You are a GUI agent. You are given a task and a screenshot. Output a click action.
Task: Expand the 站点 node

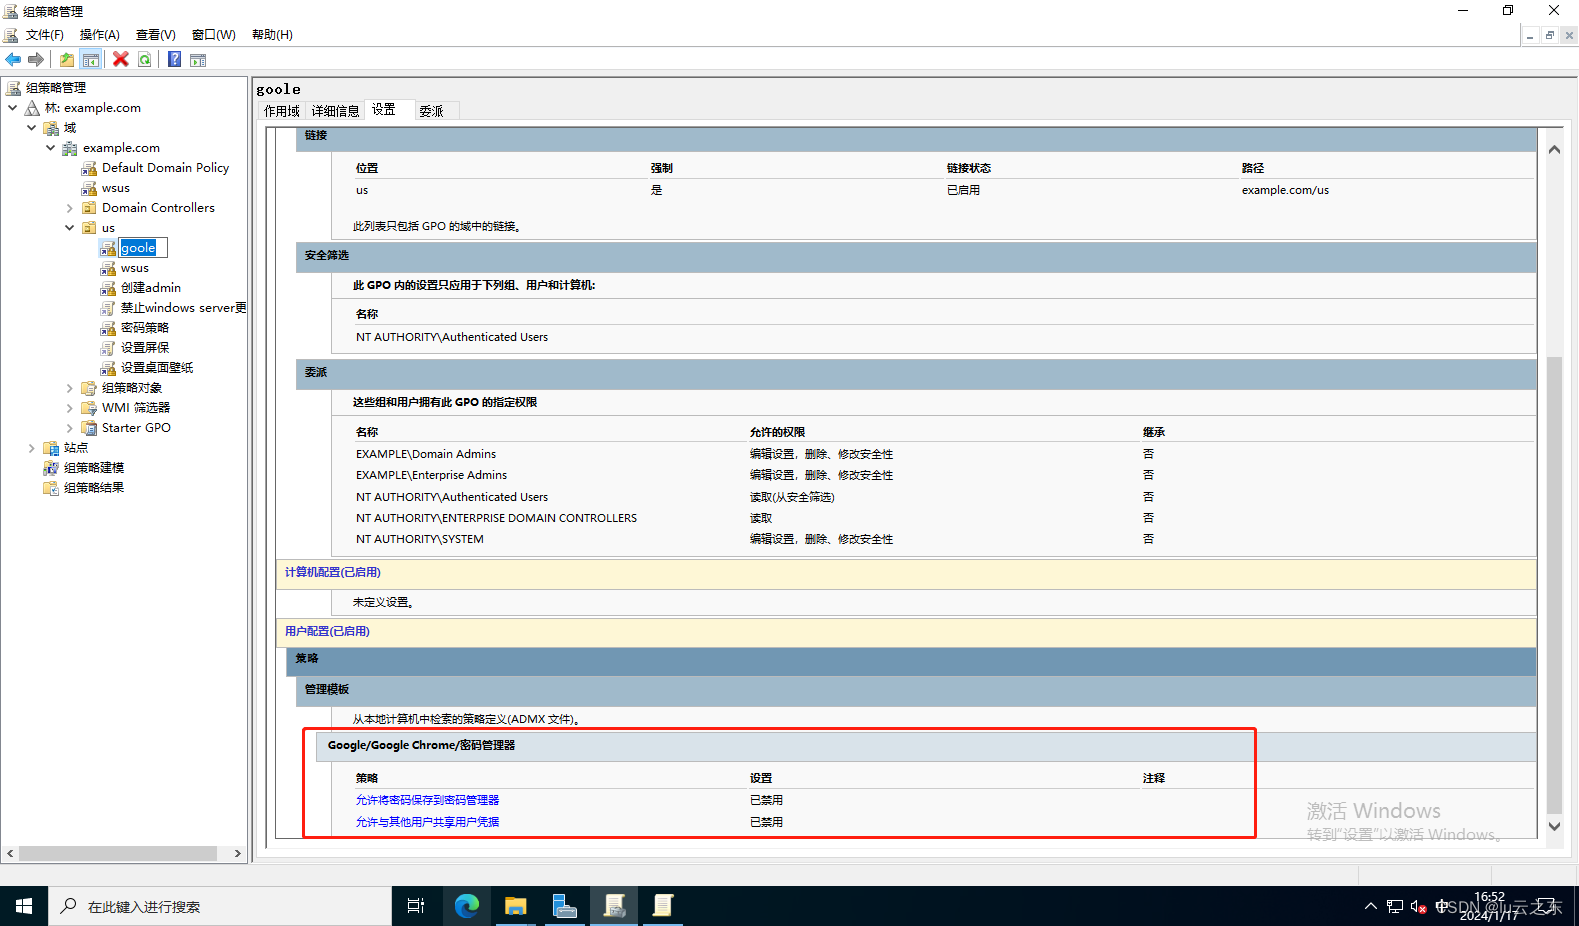(32, 448)
